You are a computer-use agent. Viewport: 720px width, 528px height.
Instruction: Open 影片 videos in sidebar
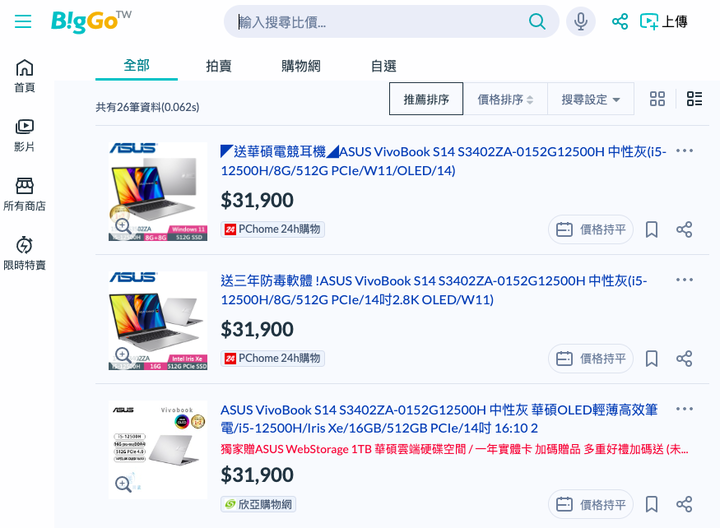pyautogui.click(x=24, y=135)
